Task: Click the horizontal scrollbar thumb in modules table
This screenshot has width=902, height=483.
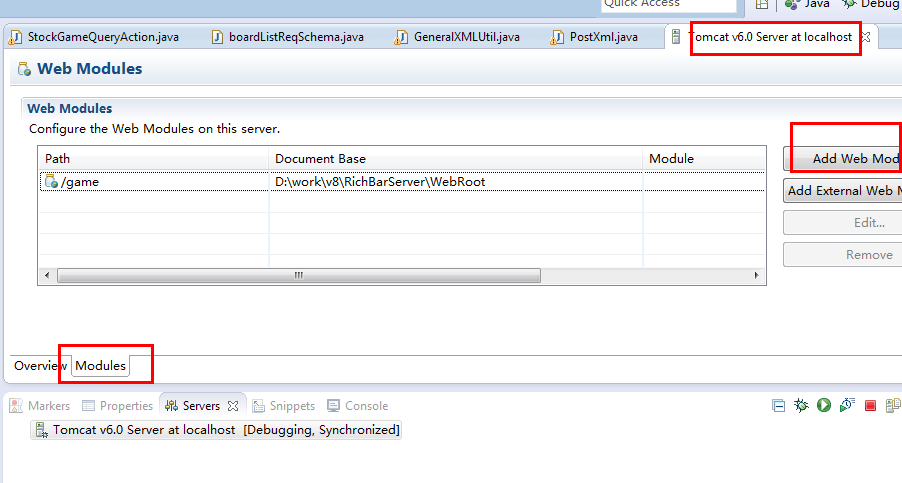Action: coord(299,275)
